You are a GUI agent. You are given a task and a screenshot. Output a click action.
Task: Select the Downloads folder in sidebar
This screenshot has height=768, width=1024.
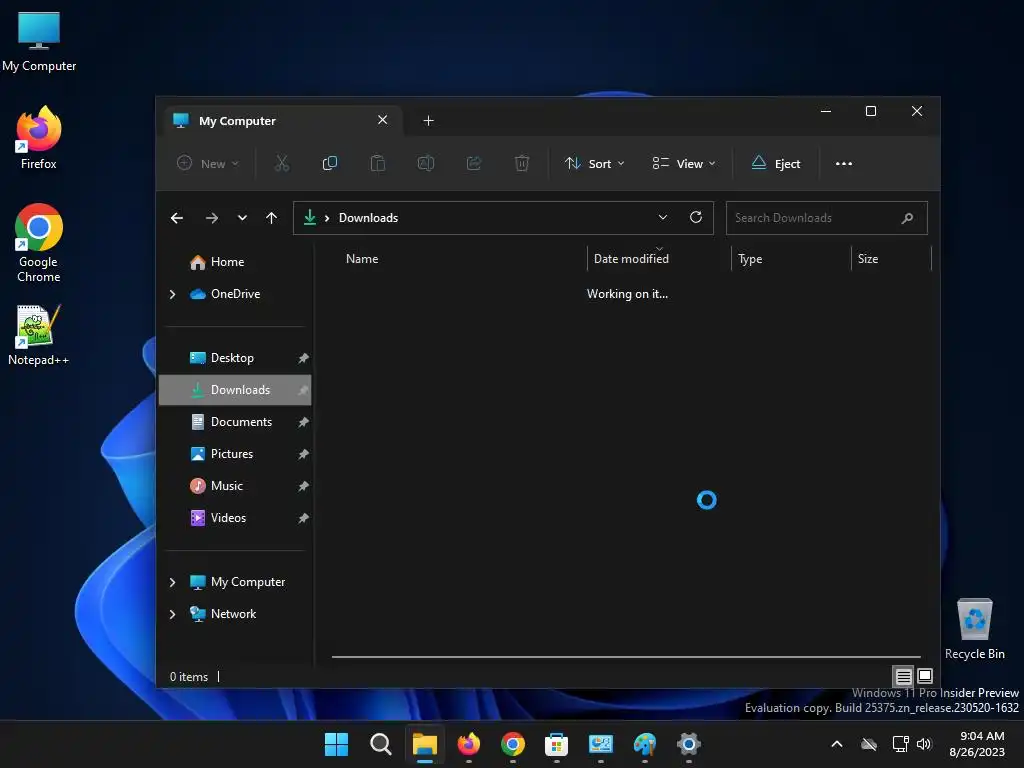point(235,390)
